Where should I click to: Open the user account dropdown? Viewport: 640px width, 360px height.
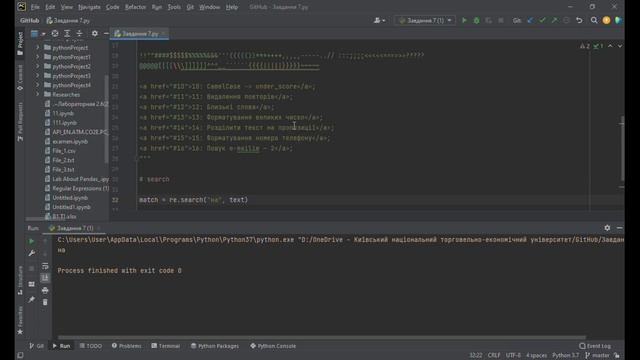click(x=379, y=20)
